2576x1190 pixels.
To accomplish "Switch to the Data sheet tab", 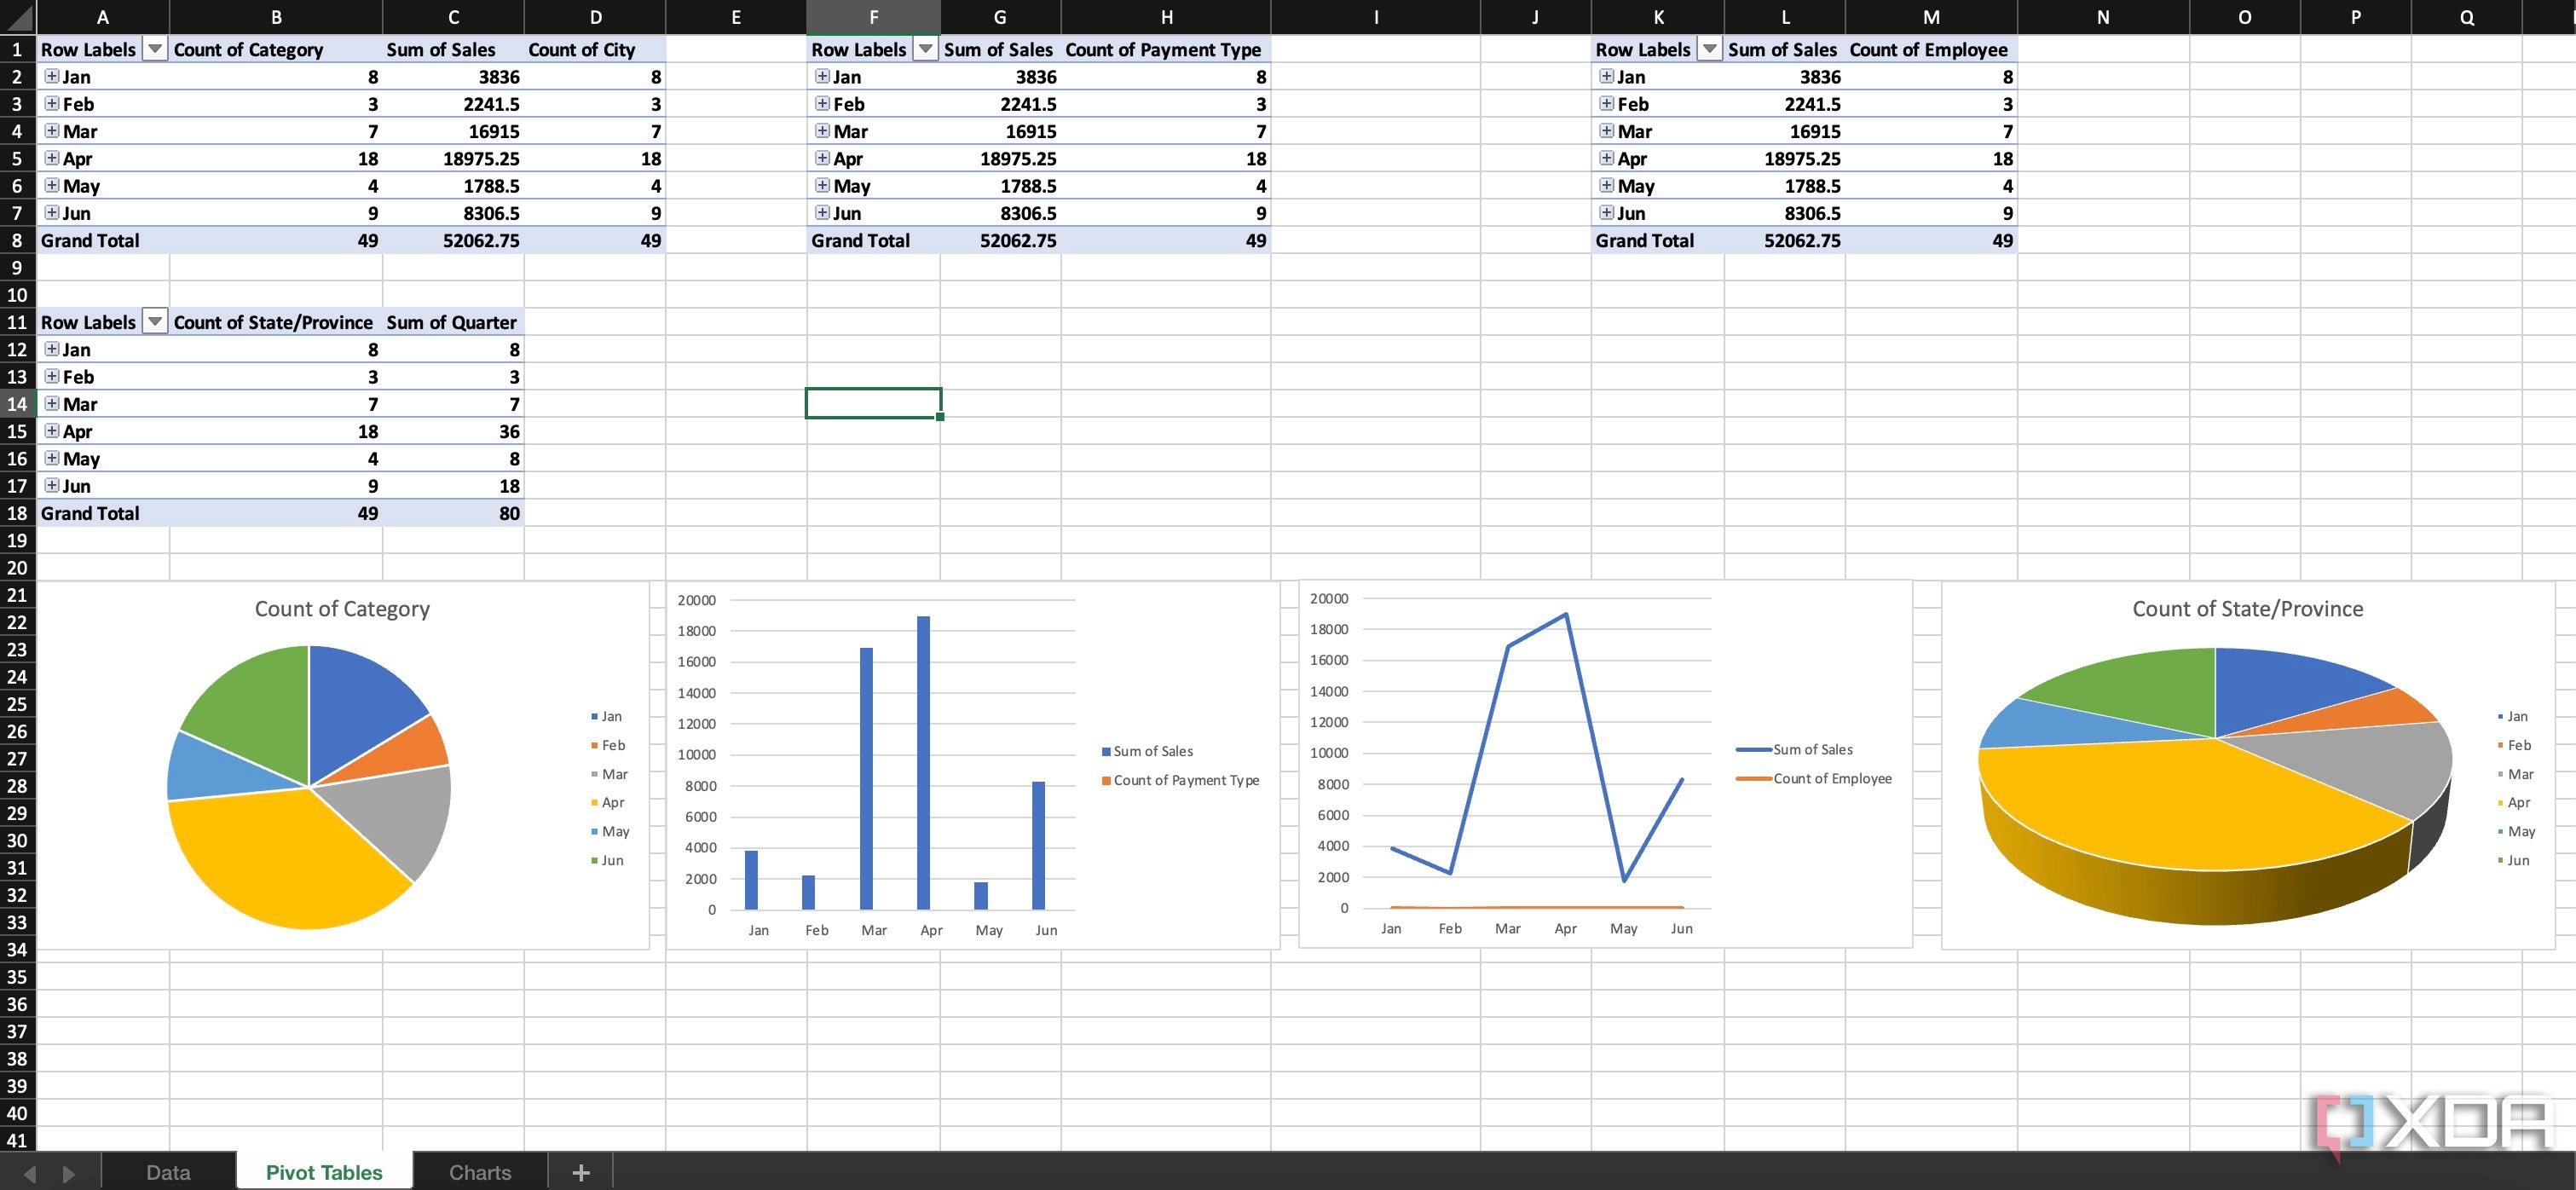I will (x=168, y=1172).
